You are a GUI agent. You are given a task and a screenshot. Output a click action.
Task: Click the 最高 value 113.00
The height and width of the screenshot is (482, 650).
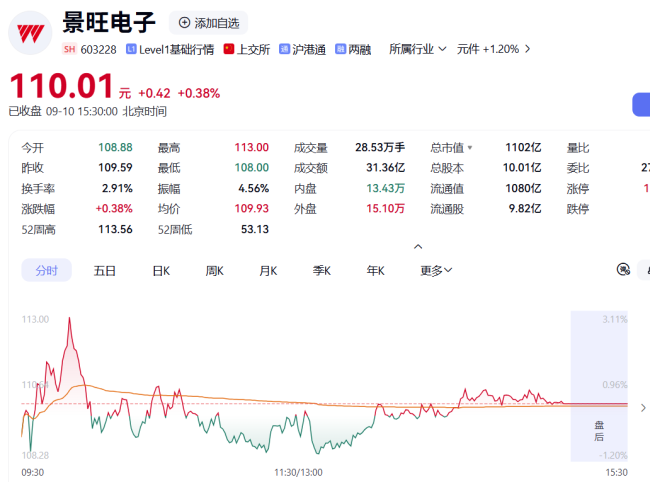point(252,148)
